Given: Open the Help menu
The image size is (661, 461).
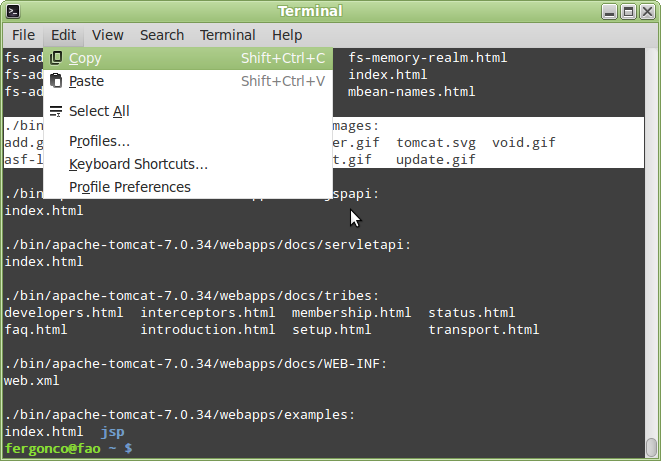Looking at the screenshot, I should (x=287, y=35).
